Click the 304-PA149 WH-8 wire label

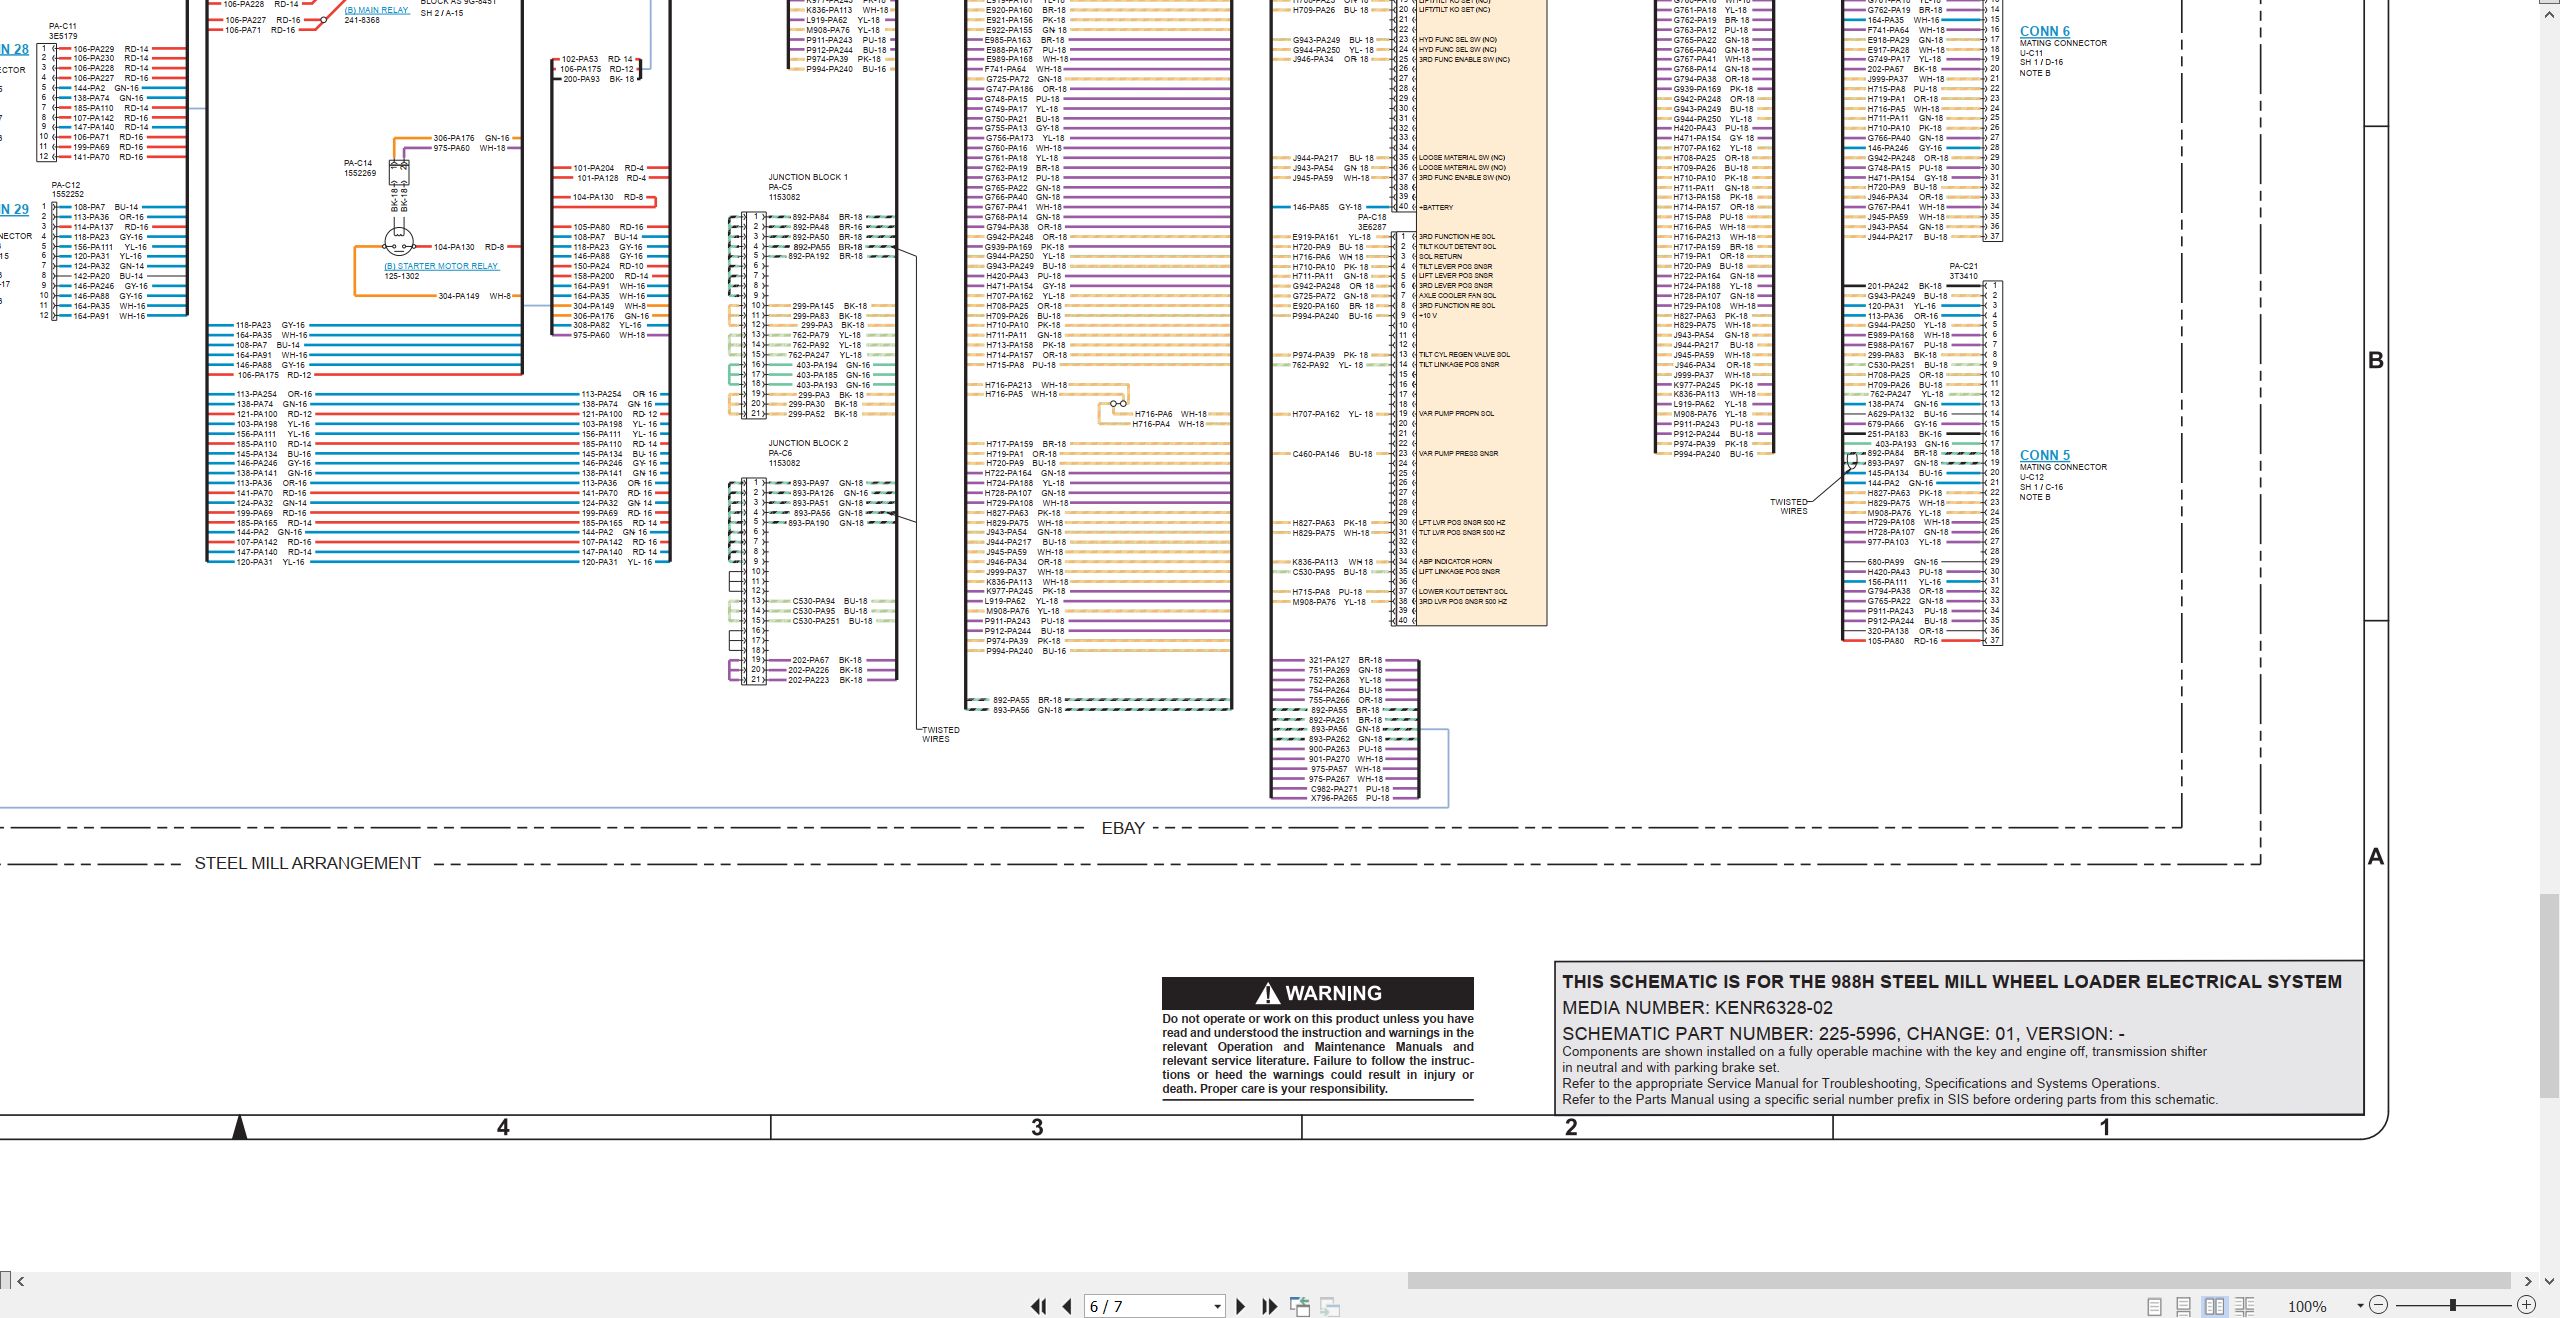pyautogui.click(x=475, y=296)
